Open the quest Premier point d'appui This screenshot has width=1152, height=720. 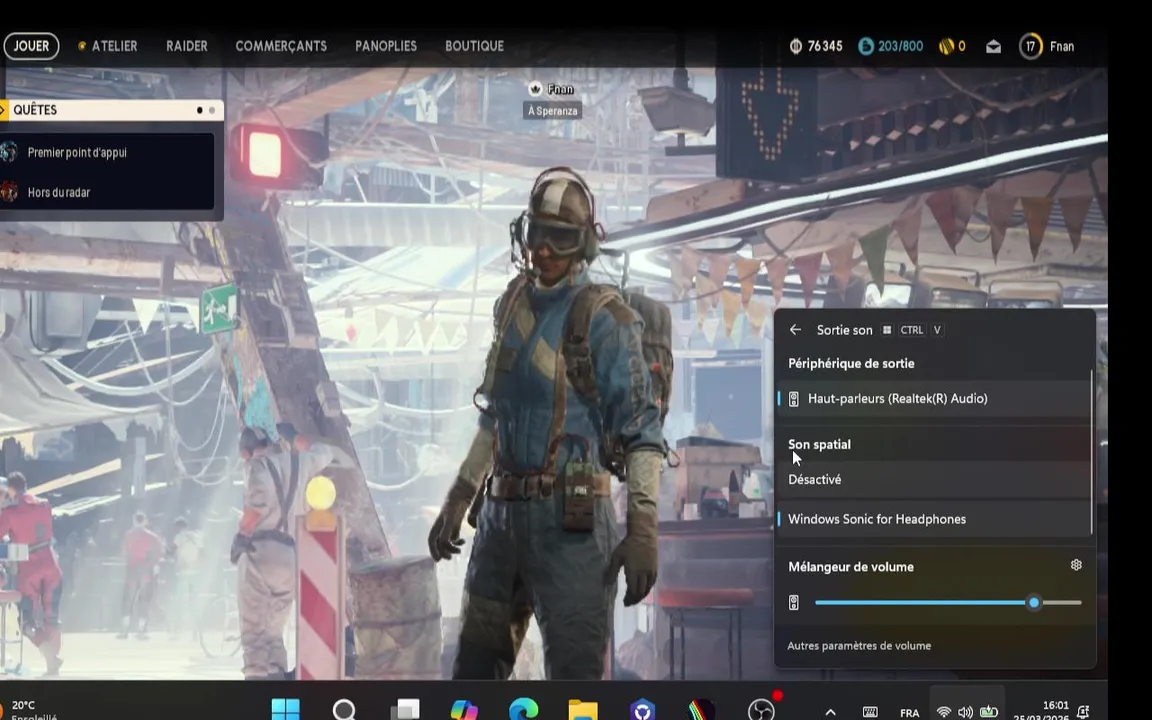coord(77,153)
